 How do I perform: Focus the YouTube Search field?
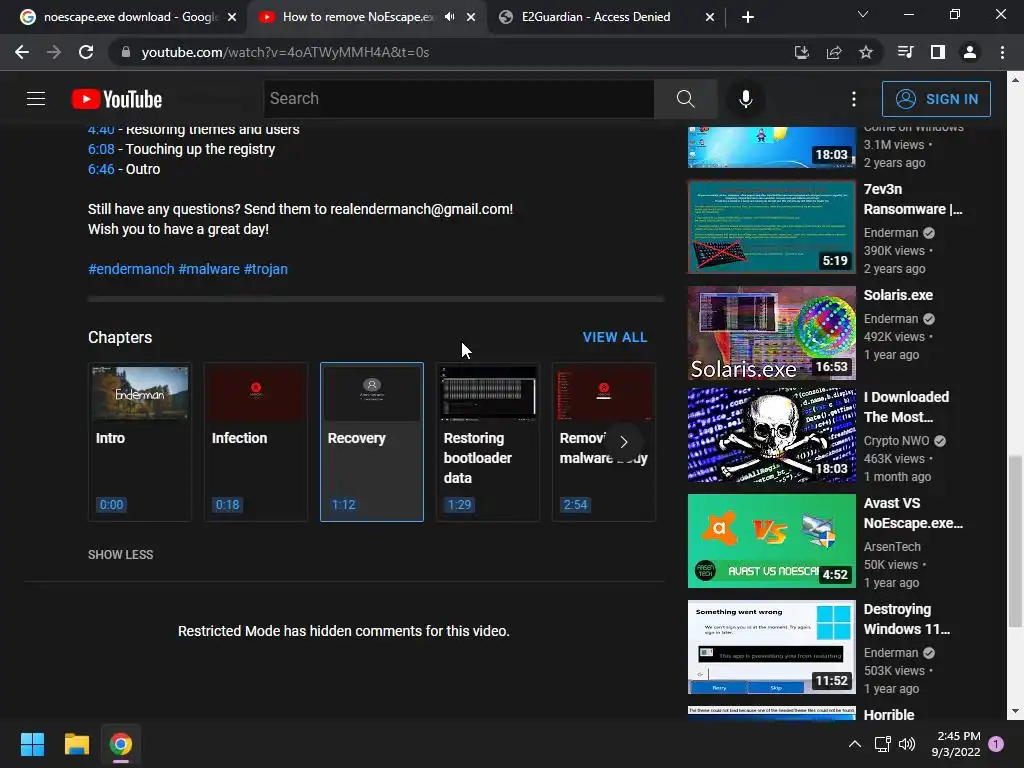(458, 99)
